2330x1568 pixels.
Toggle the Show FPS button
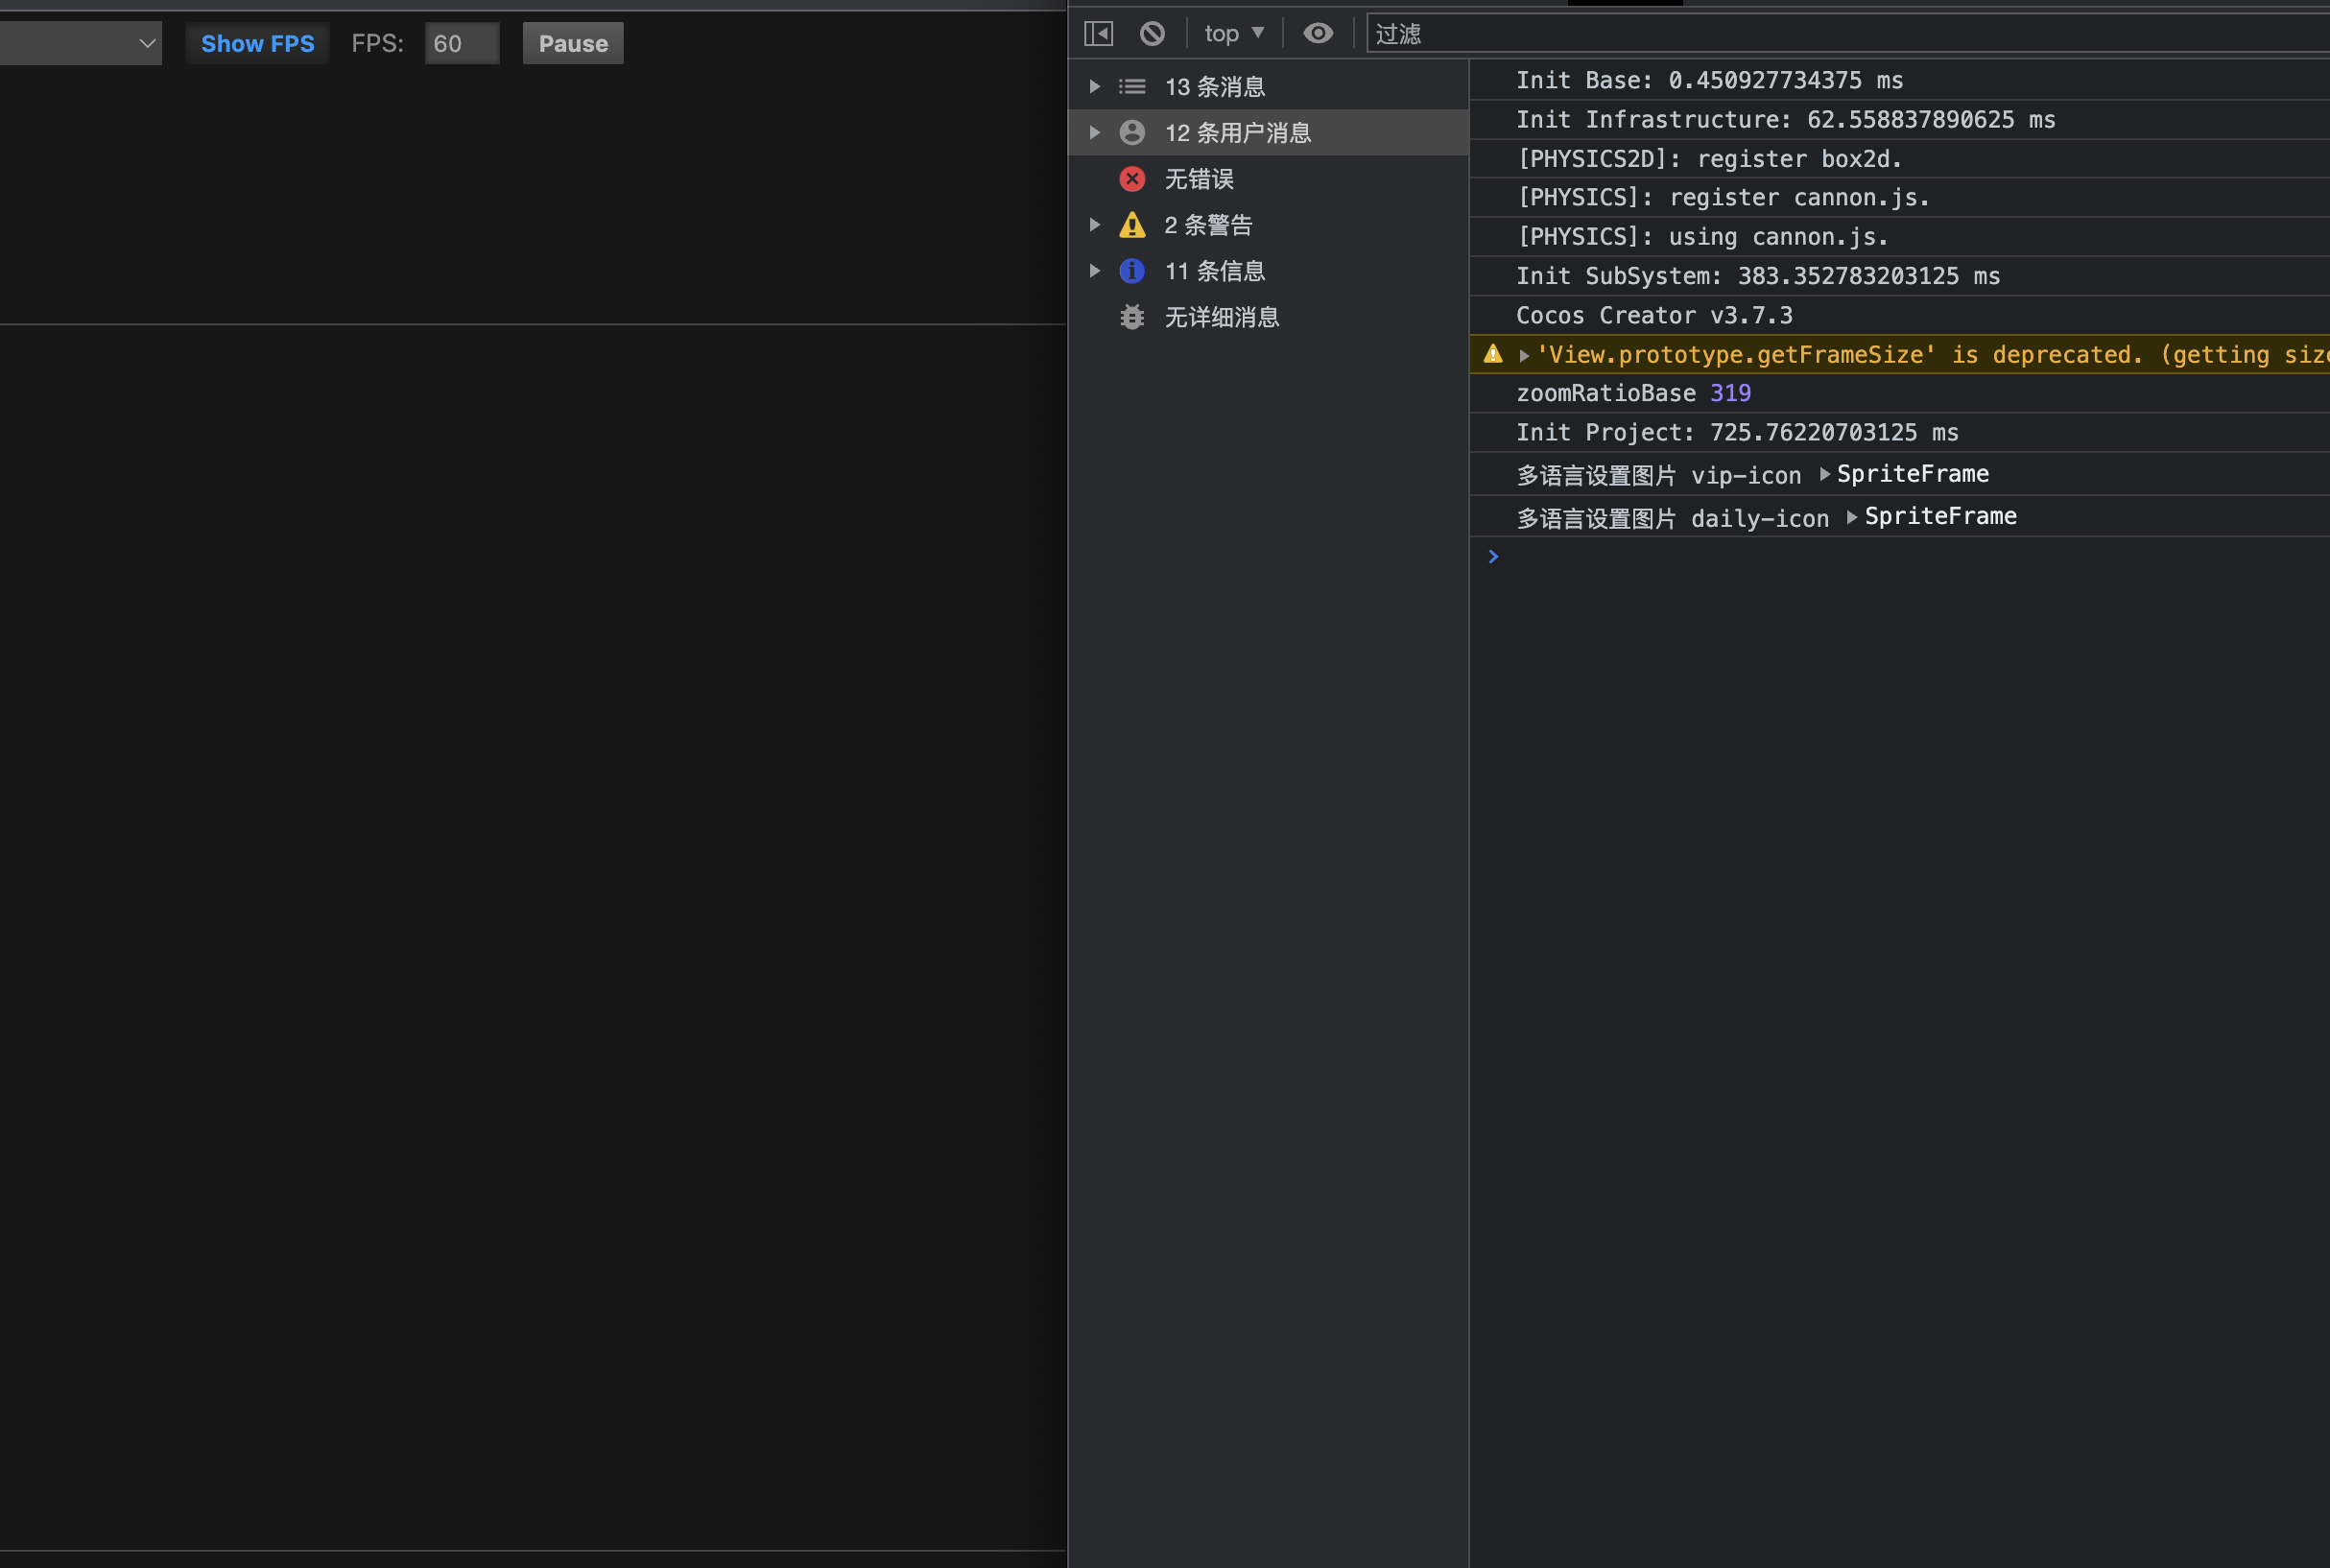pos(257,44)
